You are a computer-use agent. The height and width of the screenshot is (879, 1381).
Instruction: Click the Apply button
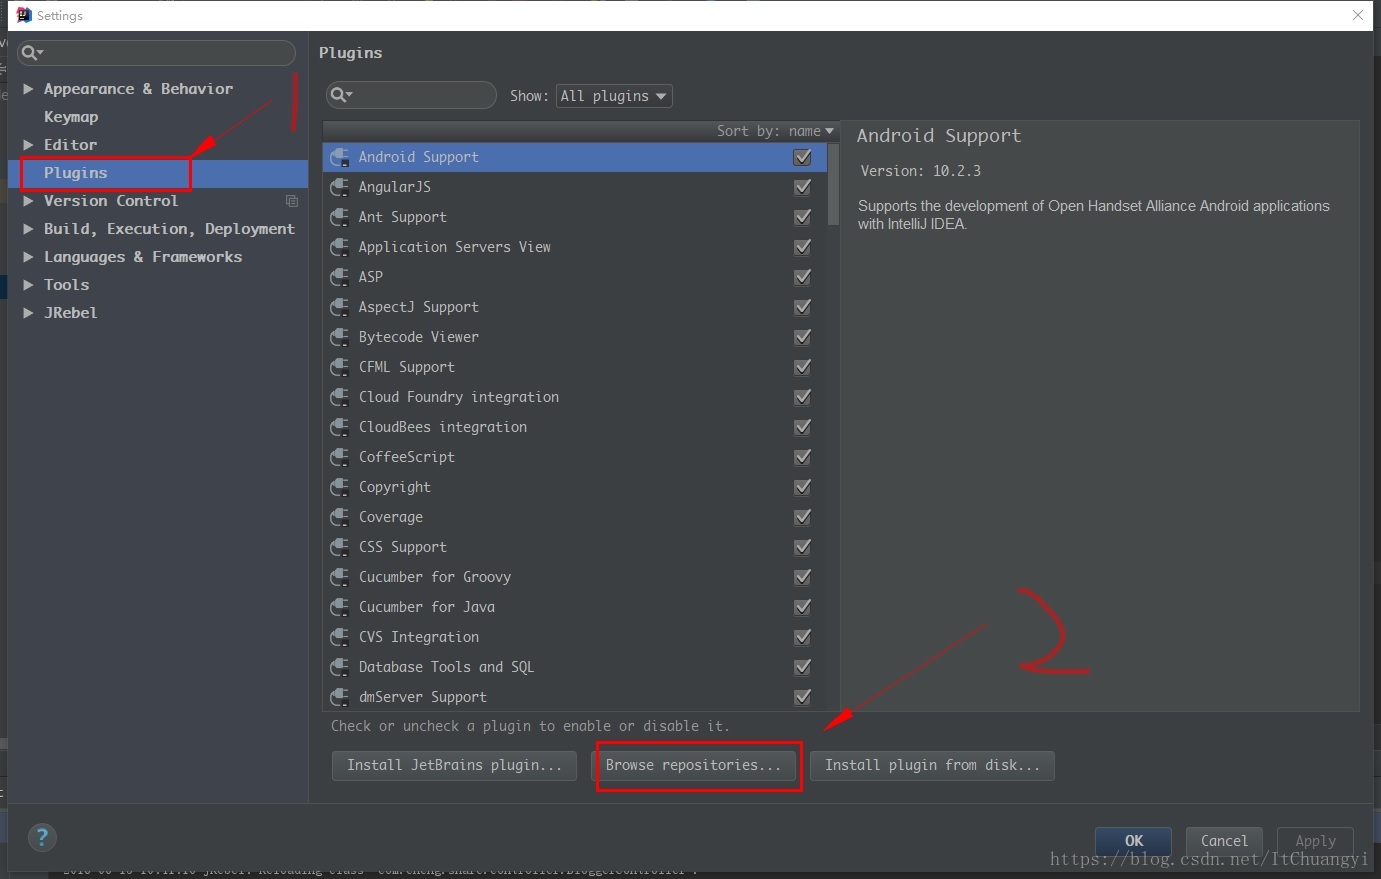(x=1315, y=841)
